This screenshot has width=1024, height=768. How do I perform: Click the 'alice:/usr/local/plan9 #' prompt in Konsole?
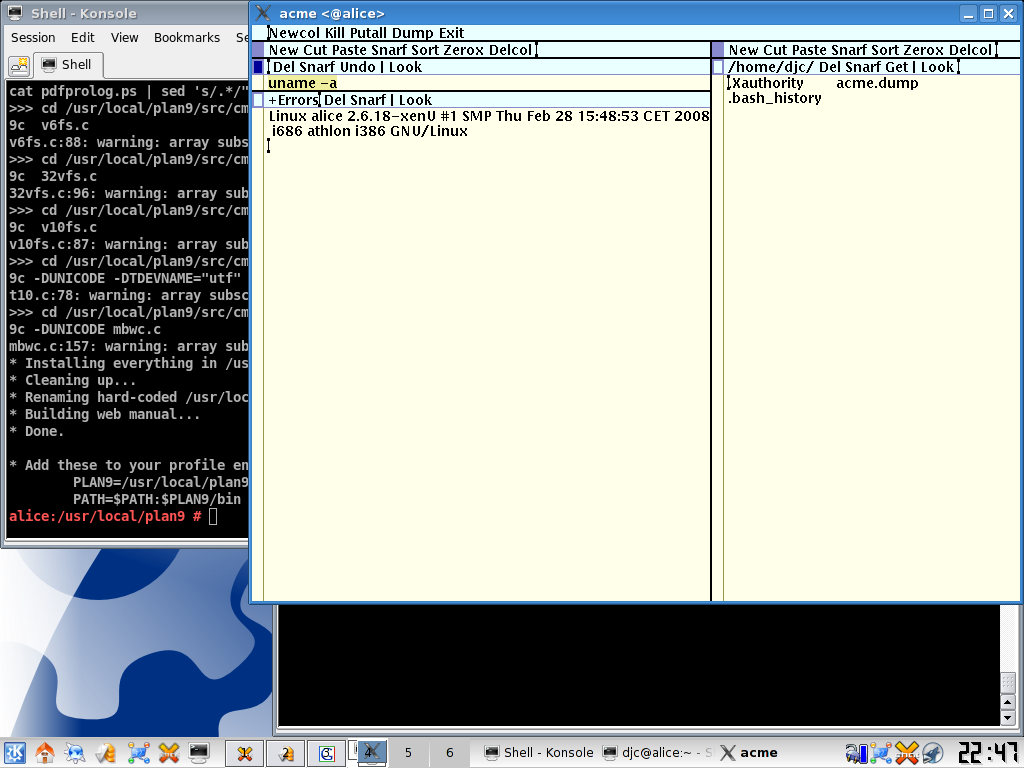105,517
